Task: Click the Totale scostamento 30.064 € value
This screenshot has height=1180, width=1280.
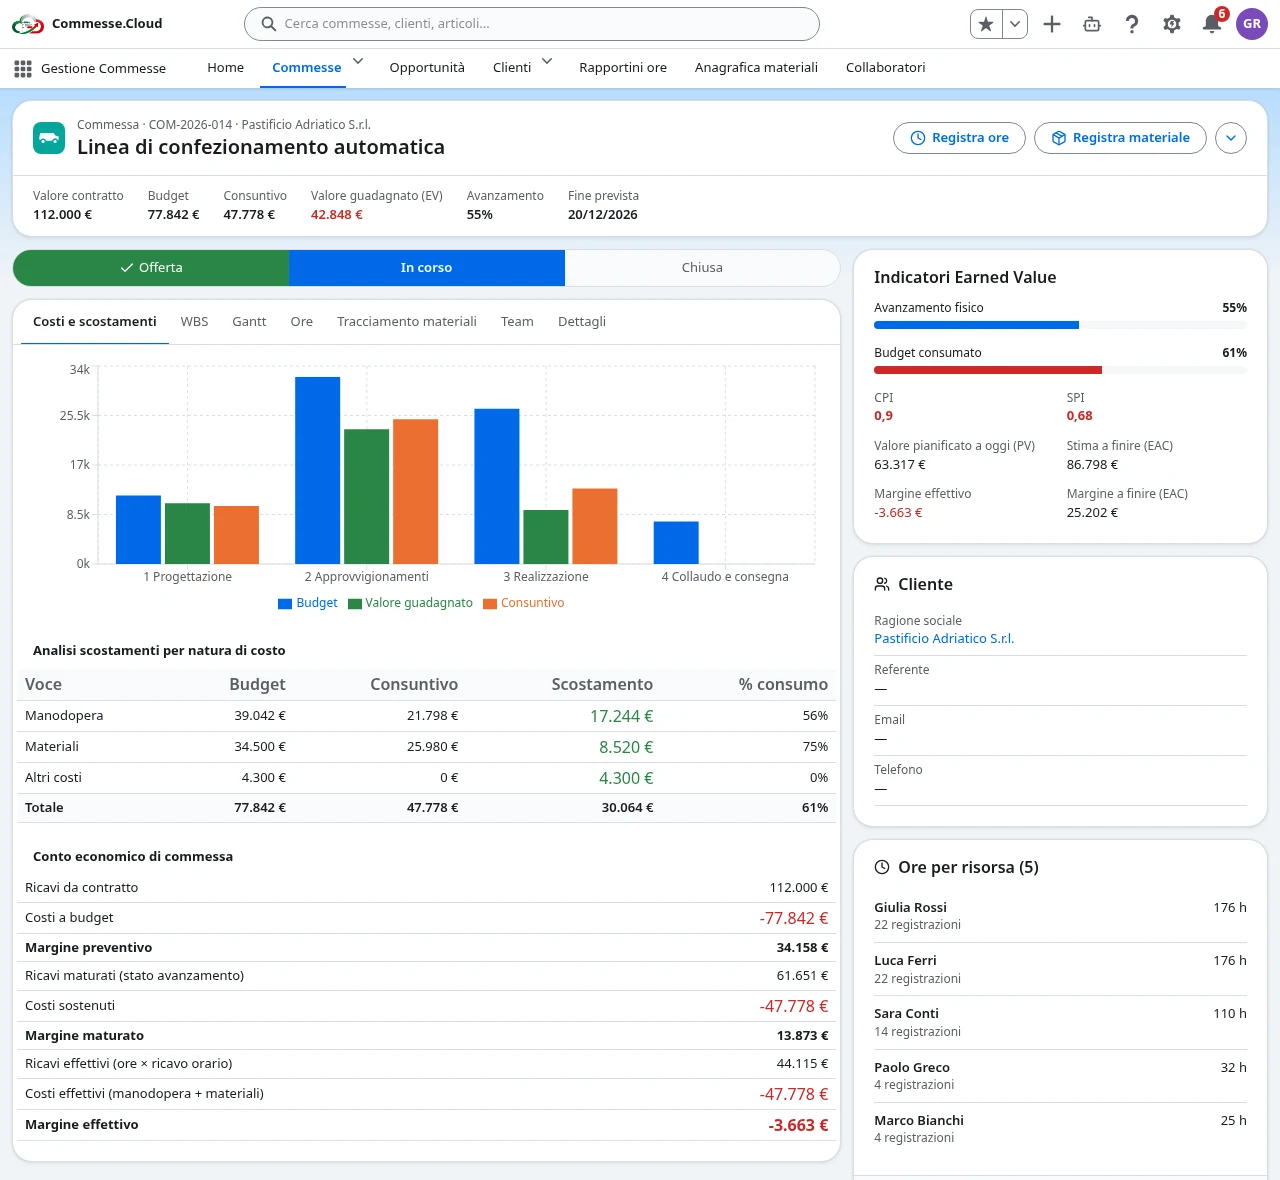Action: (x=627, y=808)
